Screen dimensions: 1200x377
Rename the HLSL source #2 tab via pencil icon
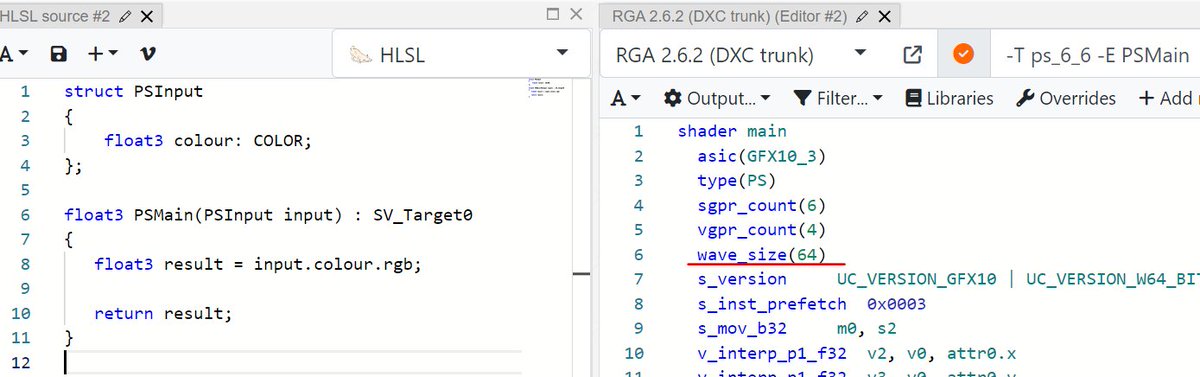(x=125, y=16)
